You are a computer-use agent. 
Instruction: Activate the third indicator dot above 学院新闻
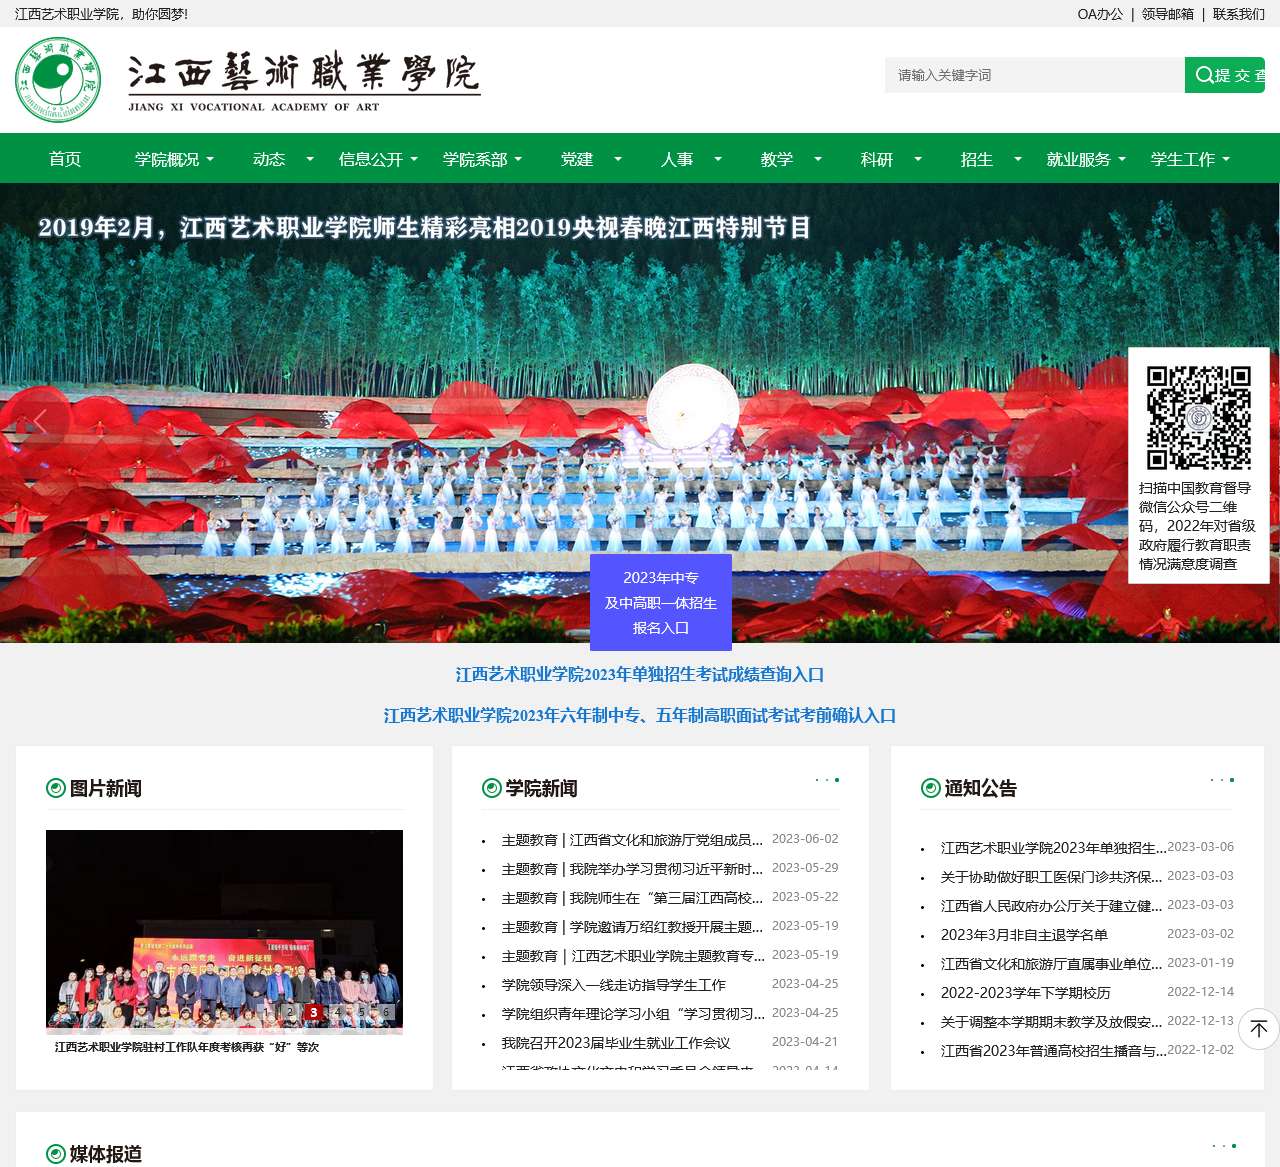coord(838,780)
